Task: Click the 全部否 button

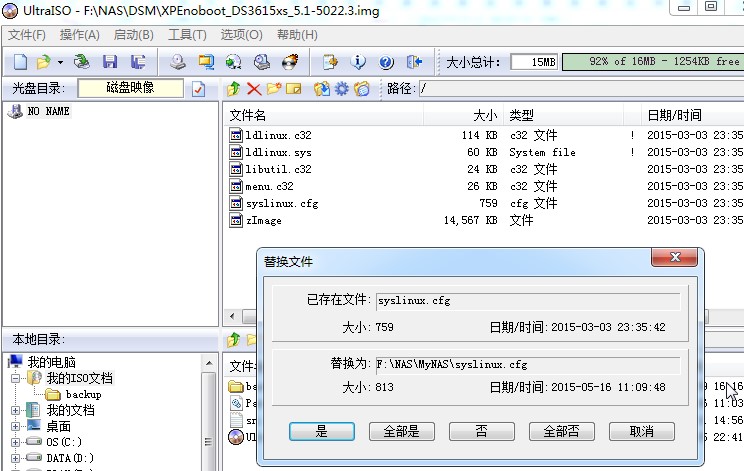Action: 561,431
